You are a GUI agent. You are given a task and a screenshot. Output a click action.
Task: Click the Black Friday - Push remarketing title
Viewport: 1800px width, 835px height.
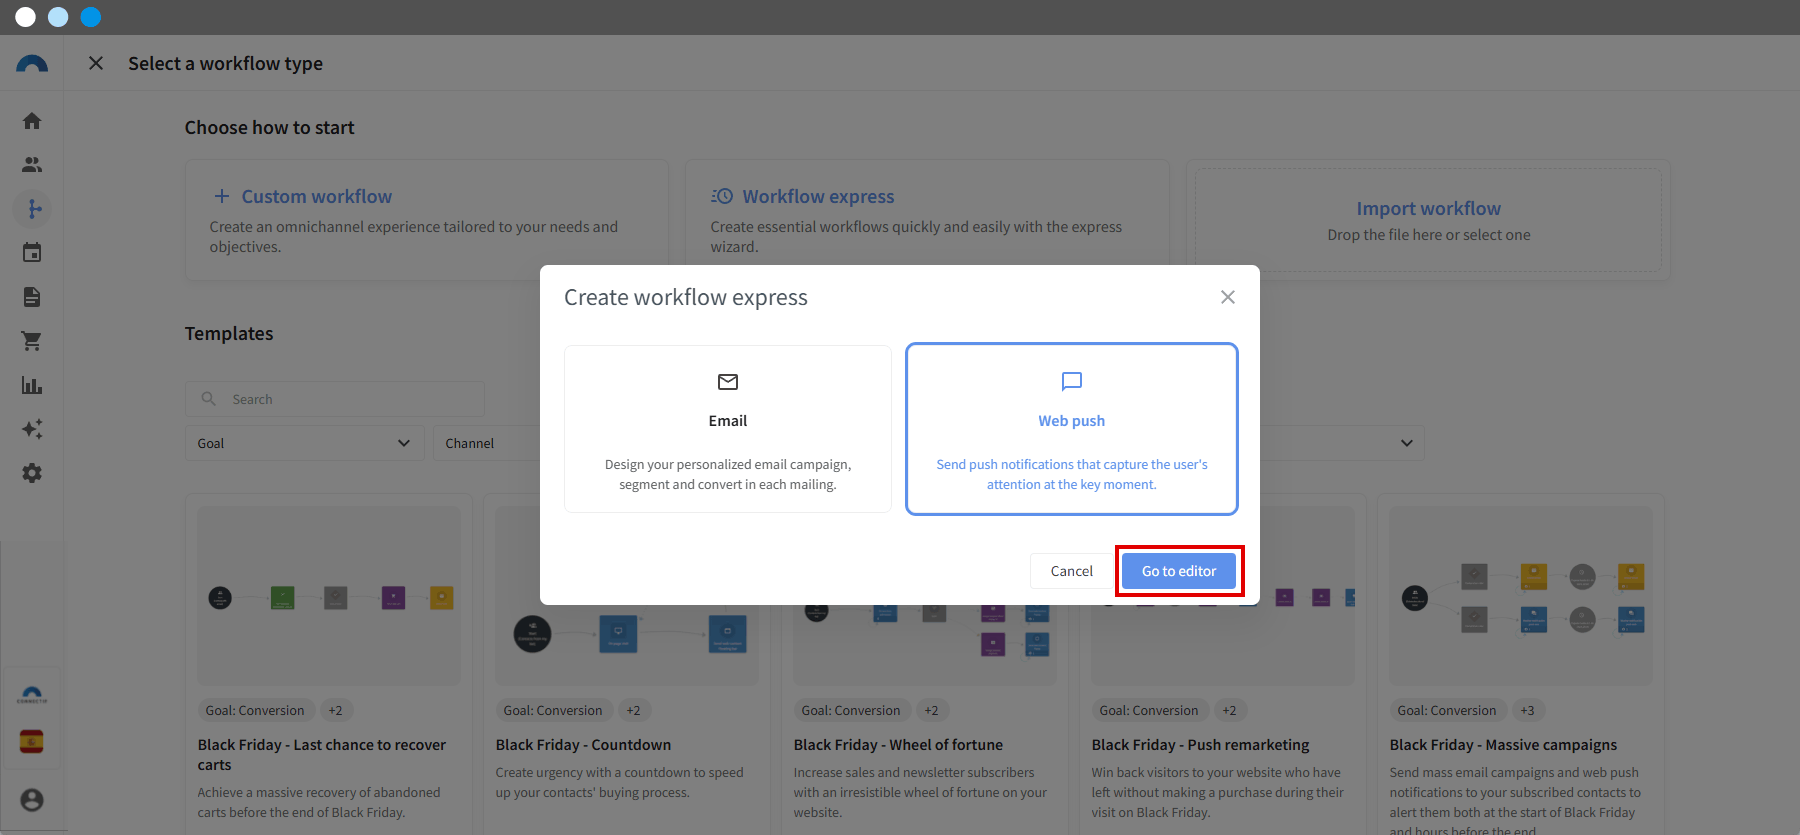[1200, 745]
